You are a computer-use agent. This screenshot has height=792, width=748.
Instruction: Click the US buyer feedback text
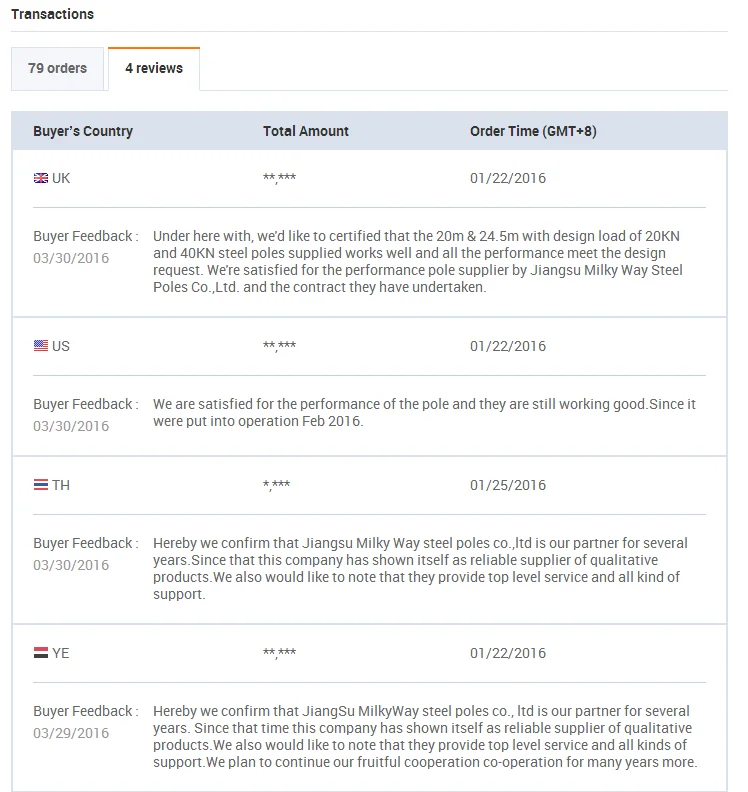(x=424, y=413)
